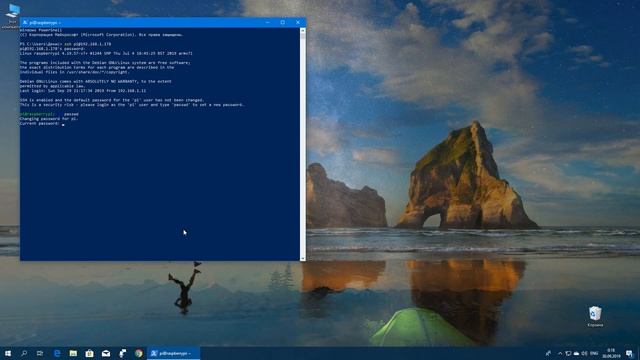Open the This PC desktop icon
Viewport: 640px width, 360px height.
pyautogui.click(x=13, y=16)
